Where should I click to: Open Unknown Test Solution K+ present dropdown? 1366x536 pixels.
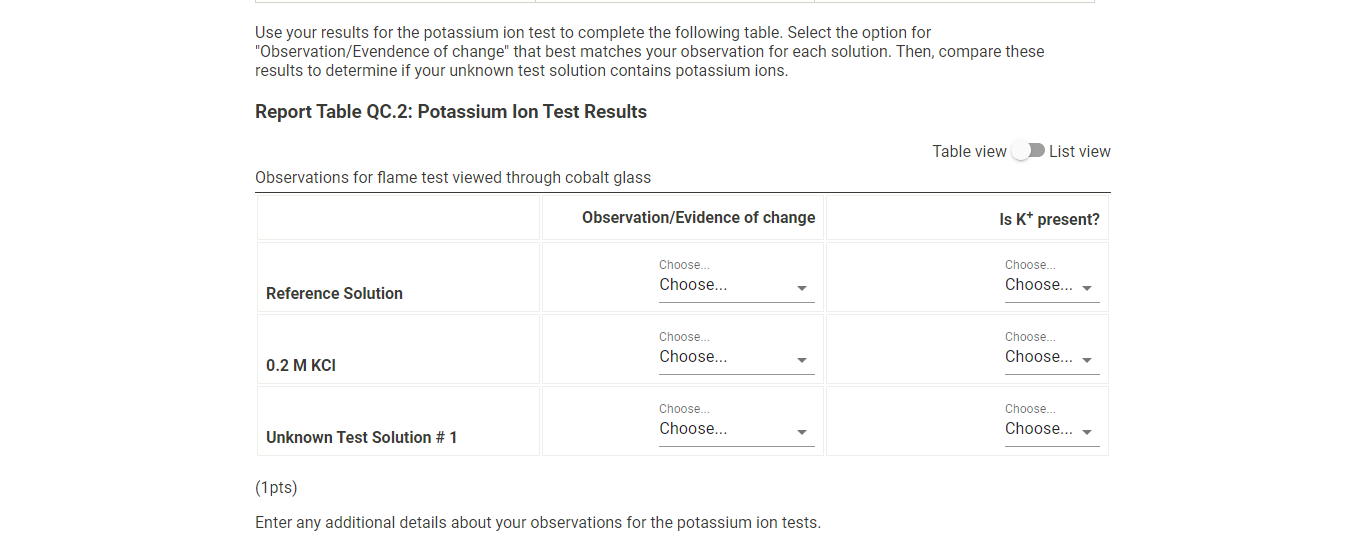point(1051,429)
